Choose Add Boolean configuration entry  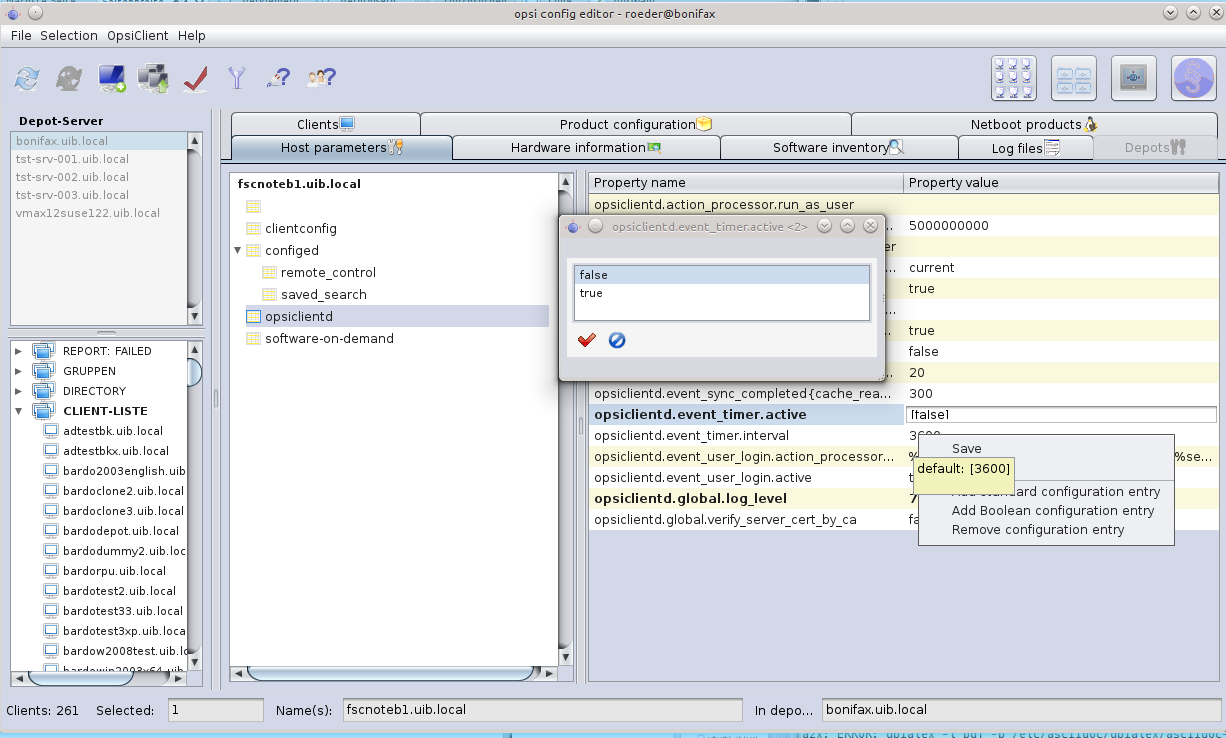tap(1053, 510)
